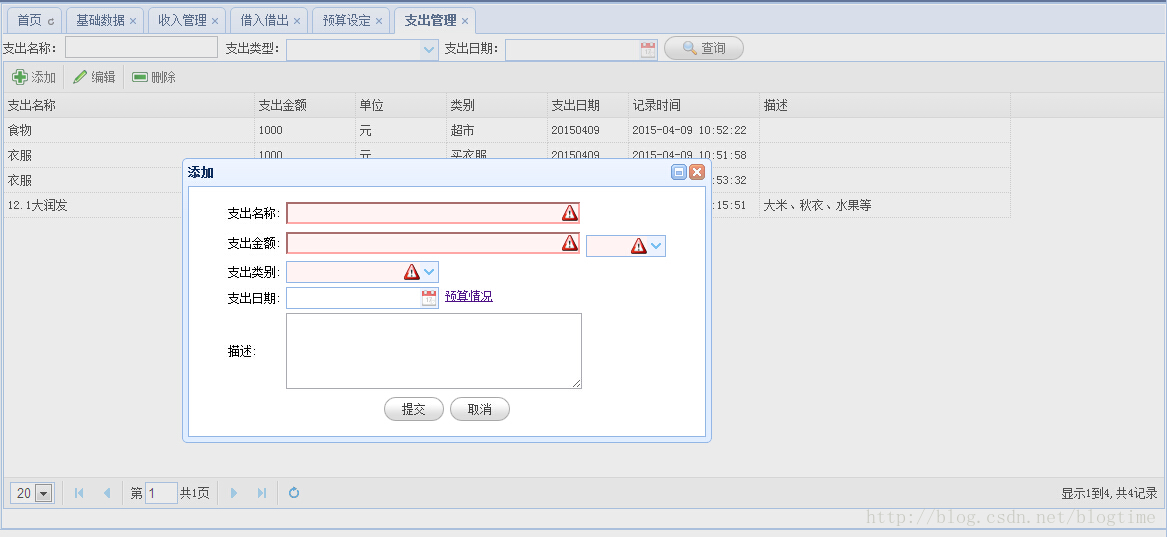The height and width of the screenshot is (537, 1167).
Task: Close the 预算设定 tab
Action: (379, 21)
